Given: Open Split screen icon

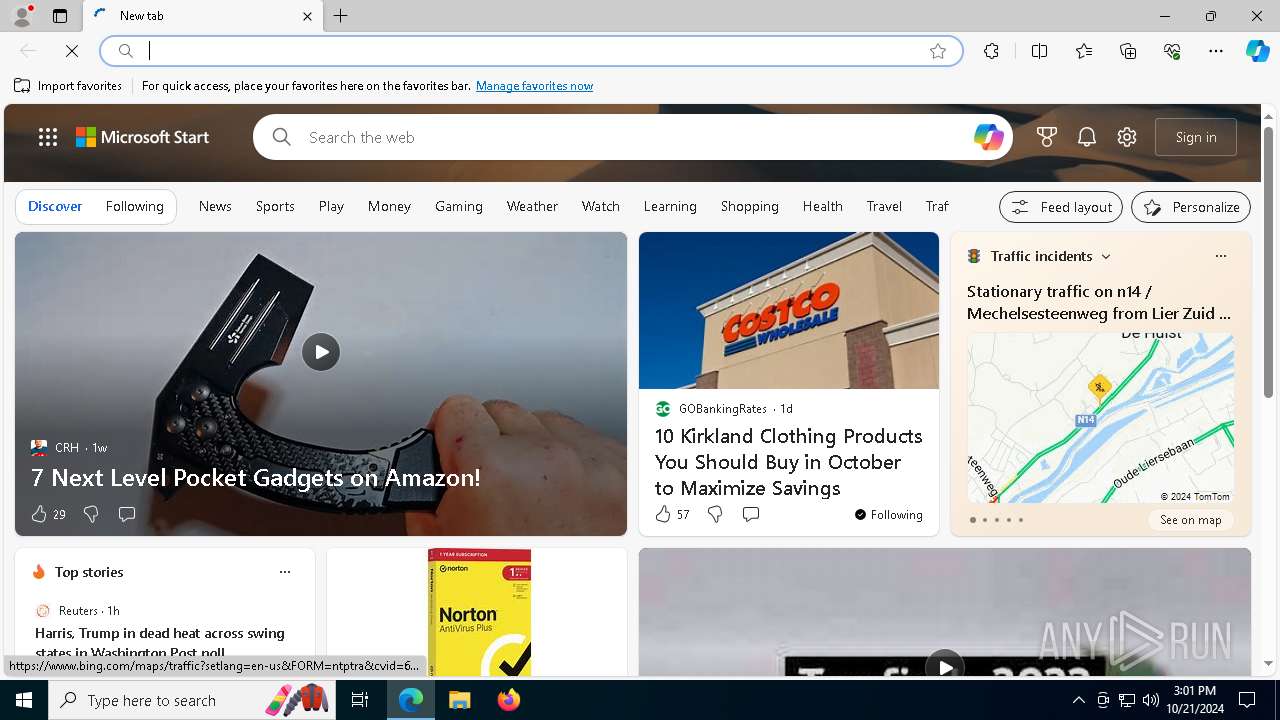Looking at the screenshot, I should pyautogui.click(x=1040, y=51).
